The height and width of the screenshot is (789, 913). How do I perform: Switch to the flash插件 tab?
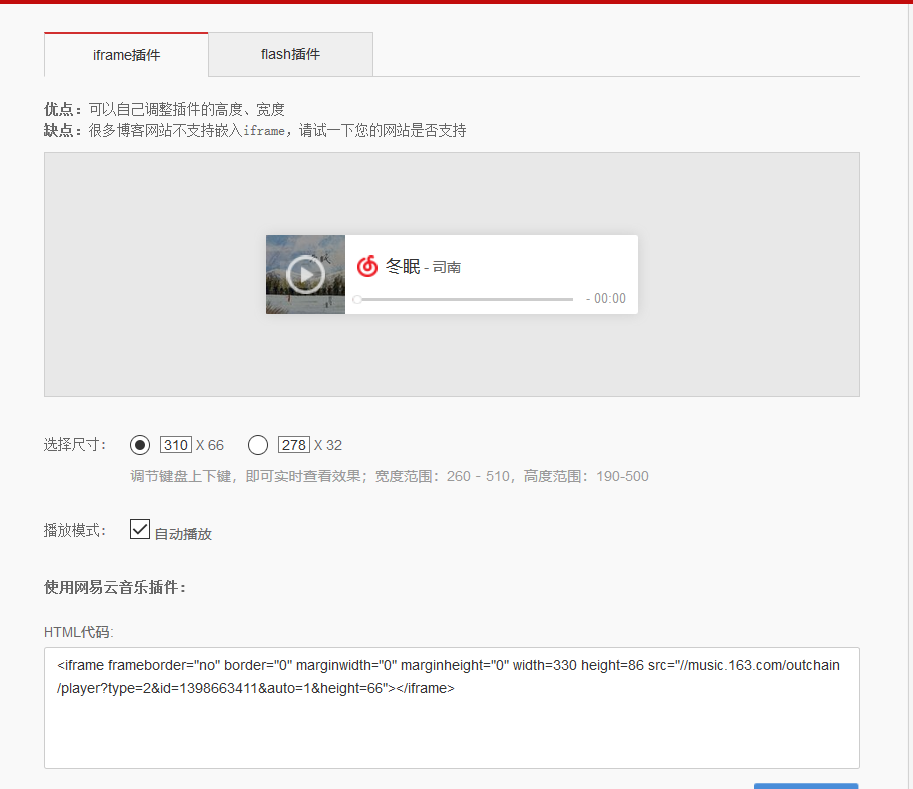[x=291, y=54]
